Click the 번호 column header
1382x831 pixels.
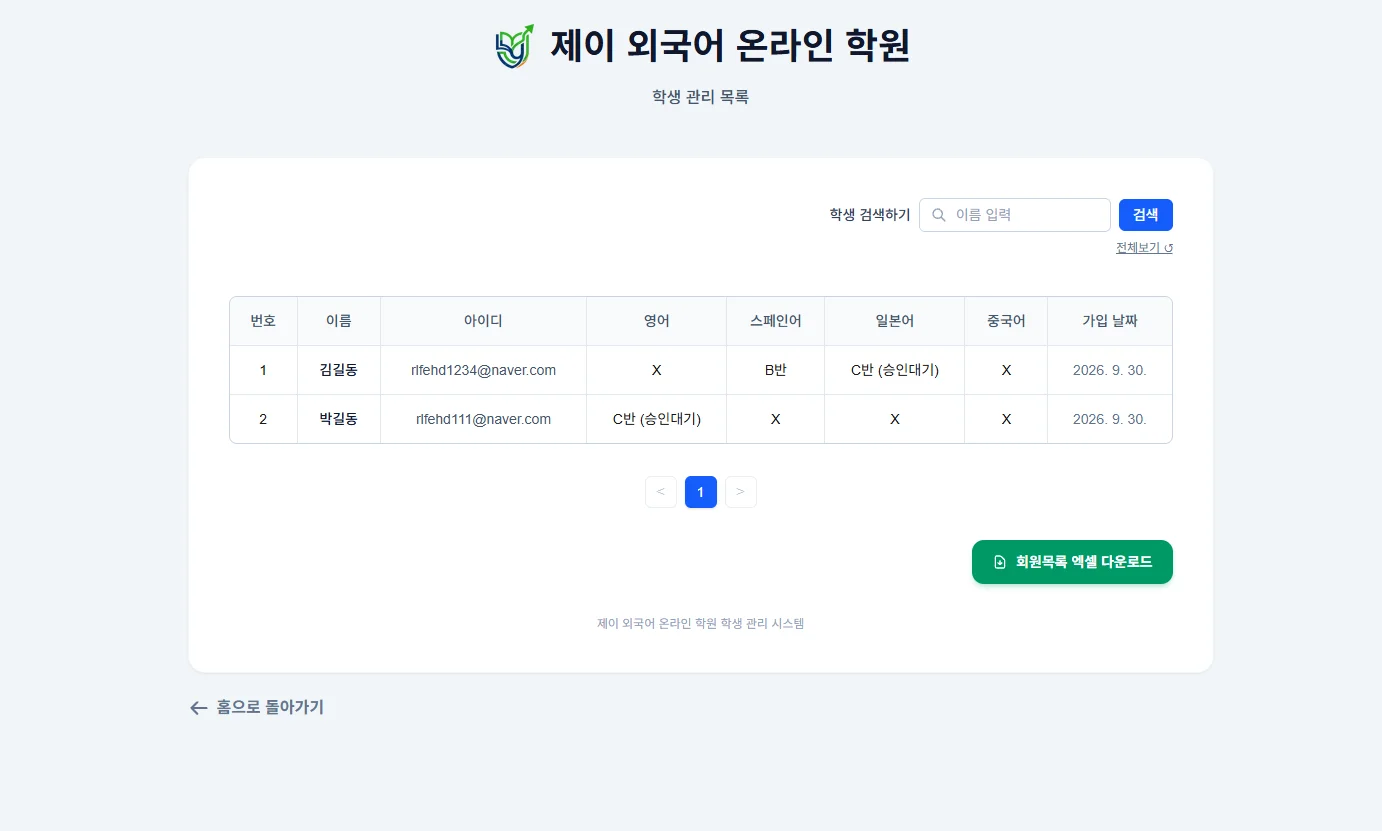click(263, 321)
